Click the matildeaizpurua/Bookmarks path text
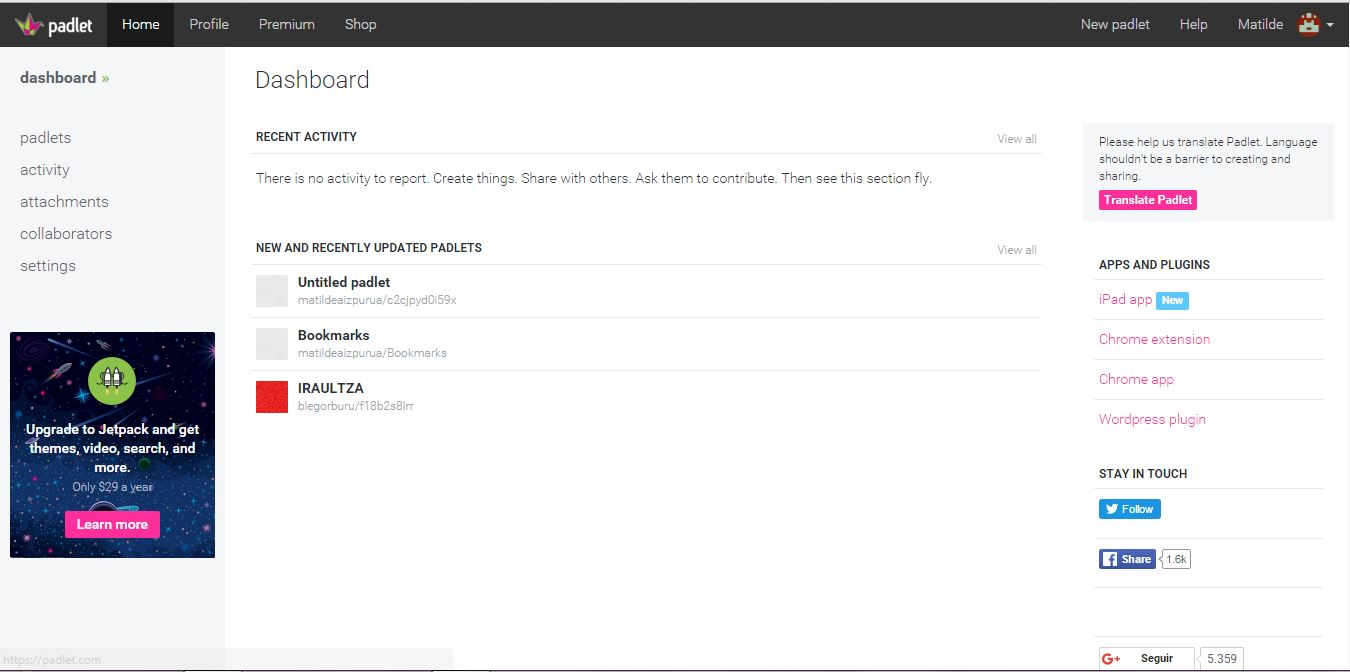 tap(372, 353)
